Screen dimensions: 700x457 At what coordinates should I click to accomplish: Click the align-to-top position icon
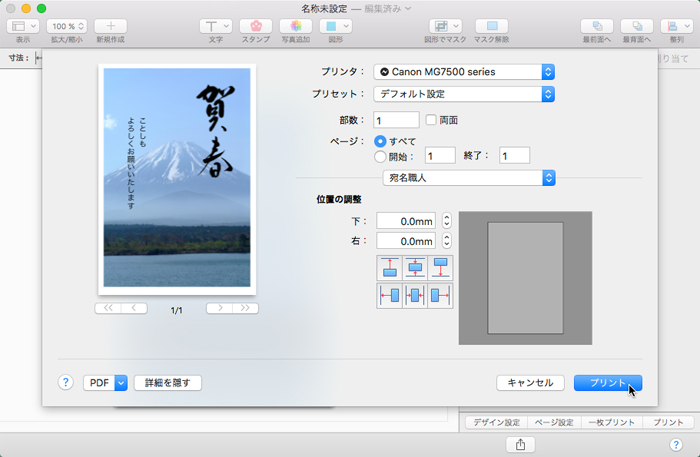coord(389,268)
